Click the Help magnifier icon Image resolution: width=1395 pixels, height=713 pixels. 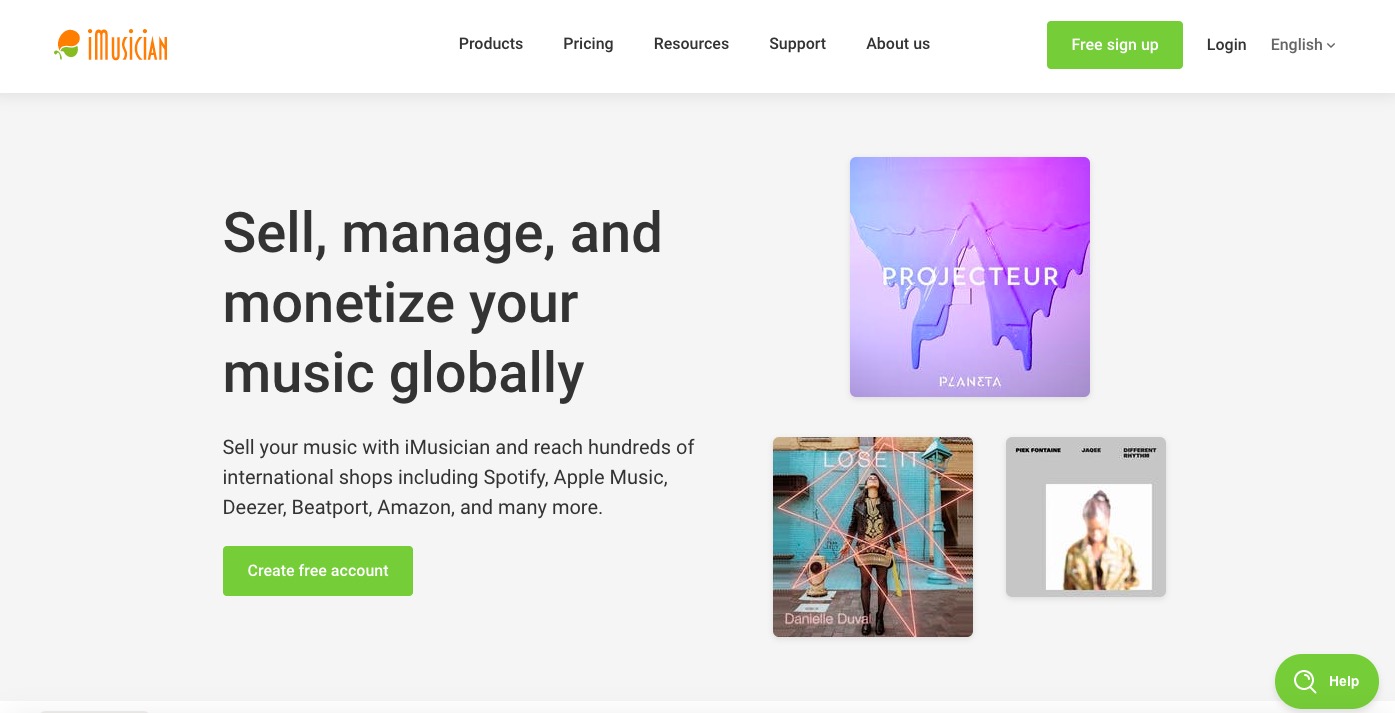pyautogui.click(x=1305, y=682)
